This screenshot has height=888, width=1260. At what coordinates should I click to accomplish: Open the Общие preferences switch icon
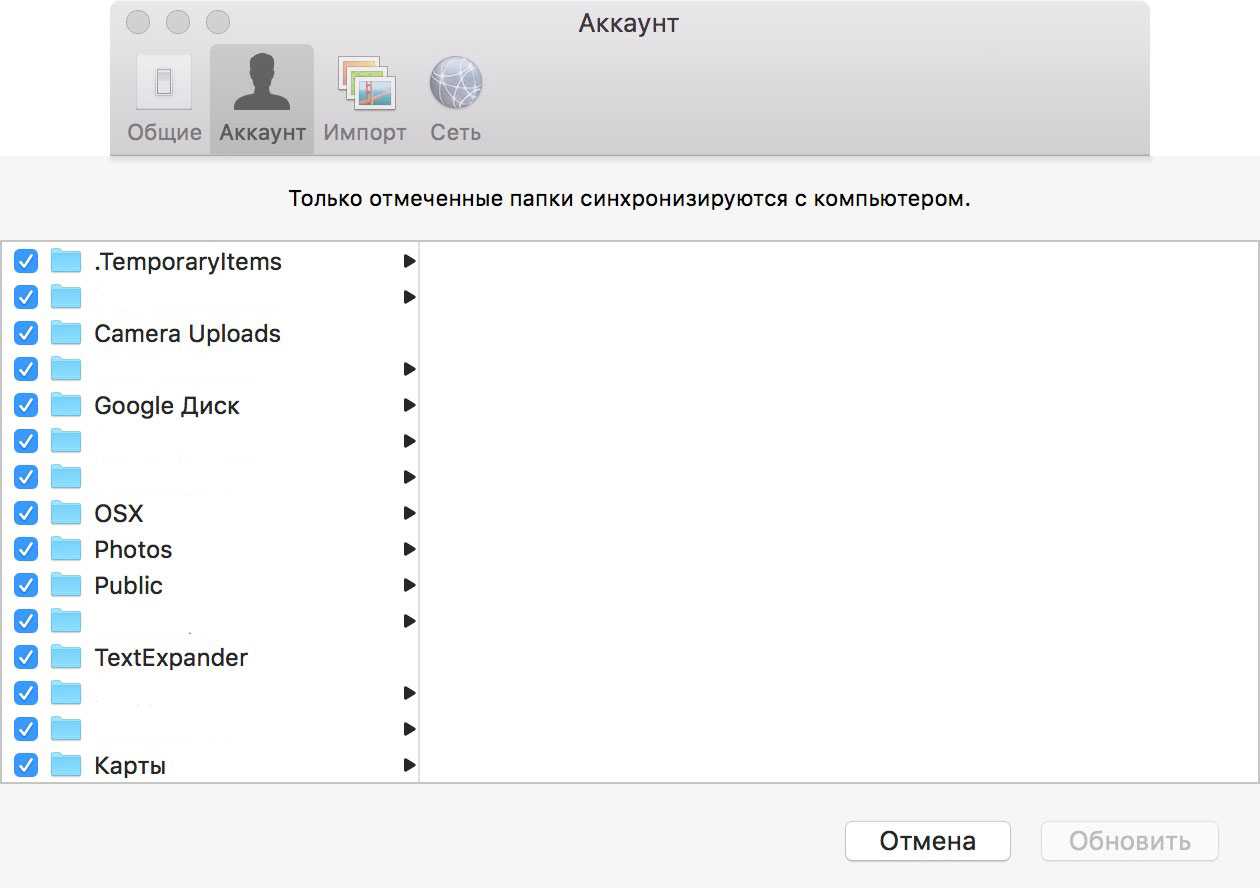pos(164,82)
